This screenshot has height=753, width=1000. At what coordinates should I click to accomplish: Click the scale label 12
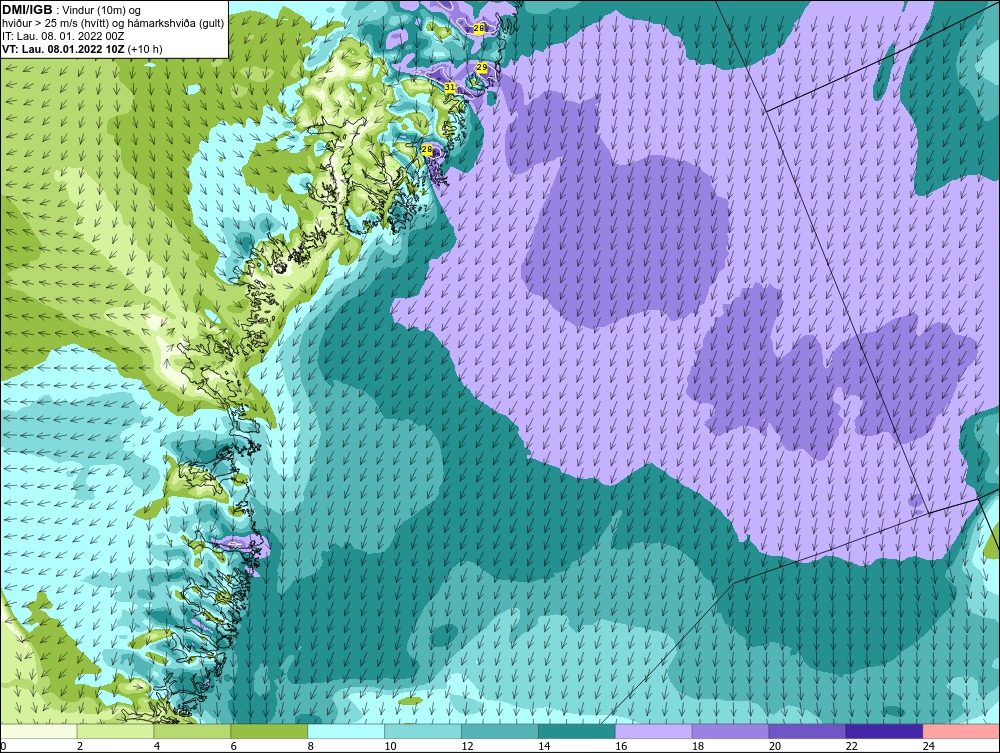[467, 746]
